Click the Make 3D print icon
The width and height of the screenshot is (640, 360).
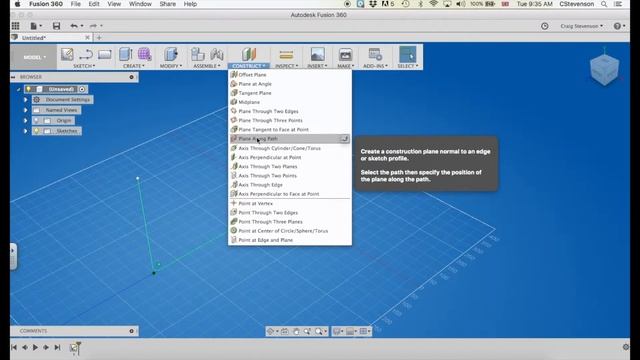(x=345, y=54)
